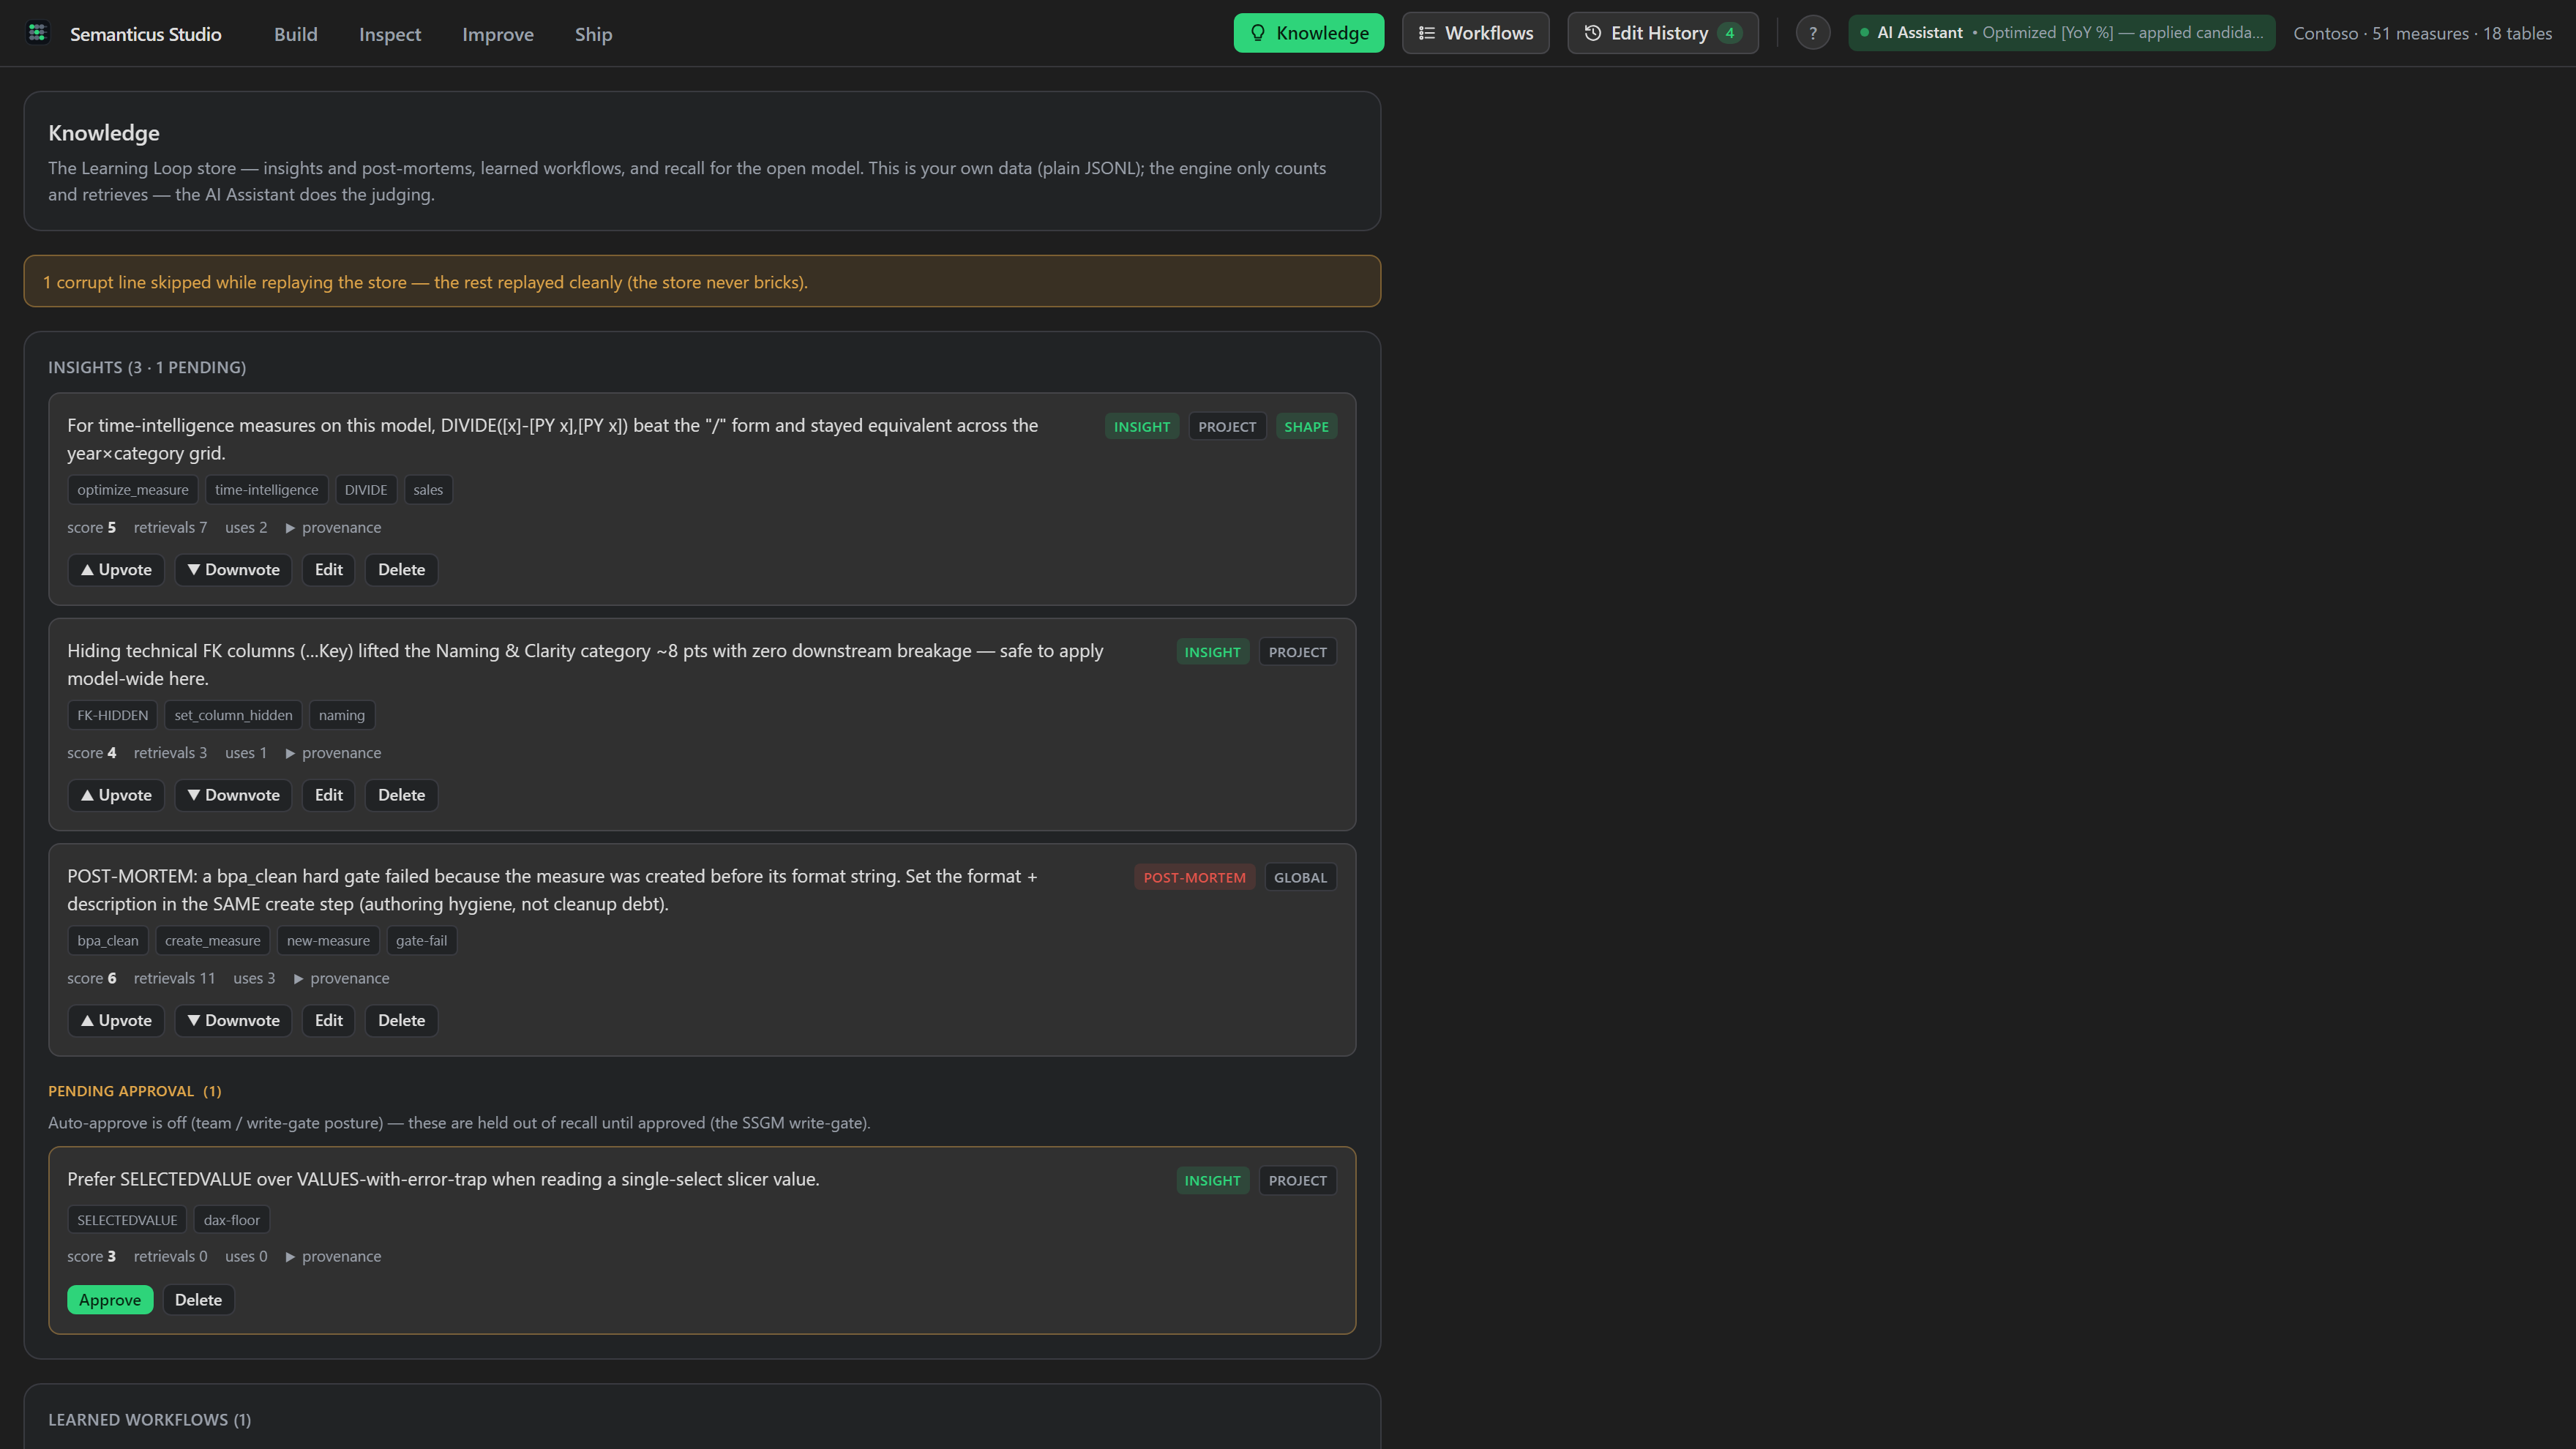2576x1449 pixels.
Task: Click the set_column_hidden tag
Action: pyautogui.click(x=233, y=715)
